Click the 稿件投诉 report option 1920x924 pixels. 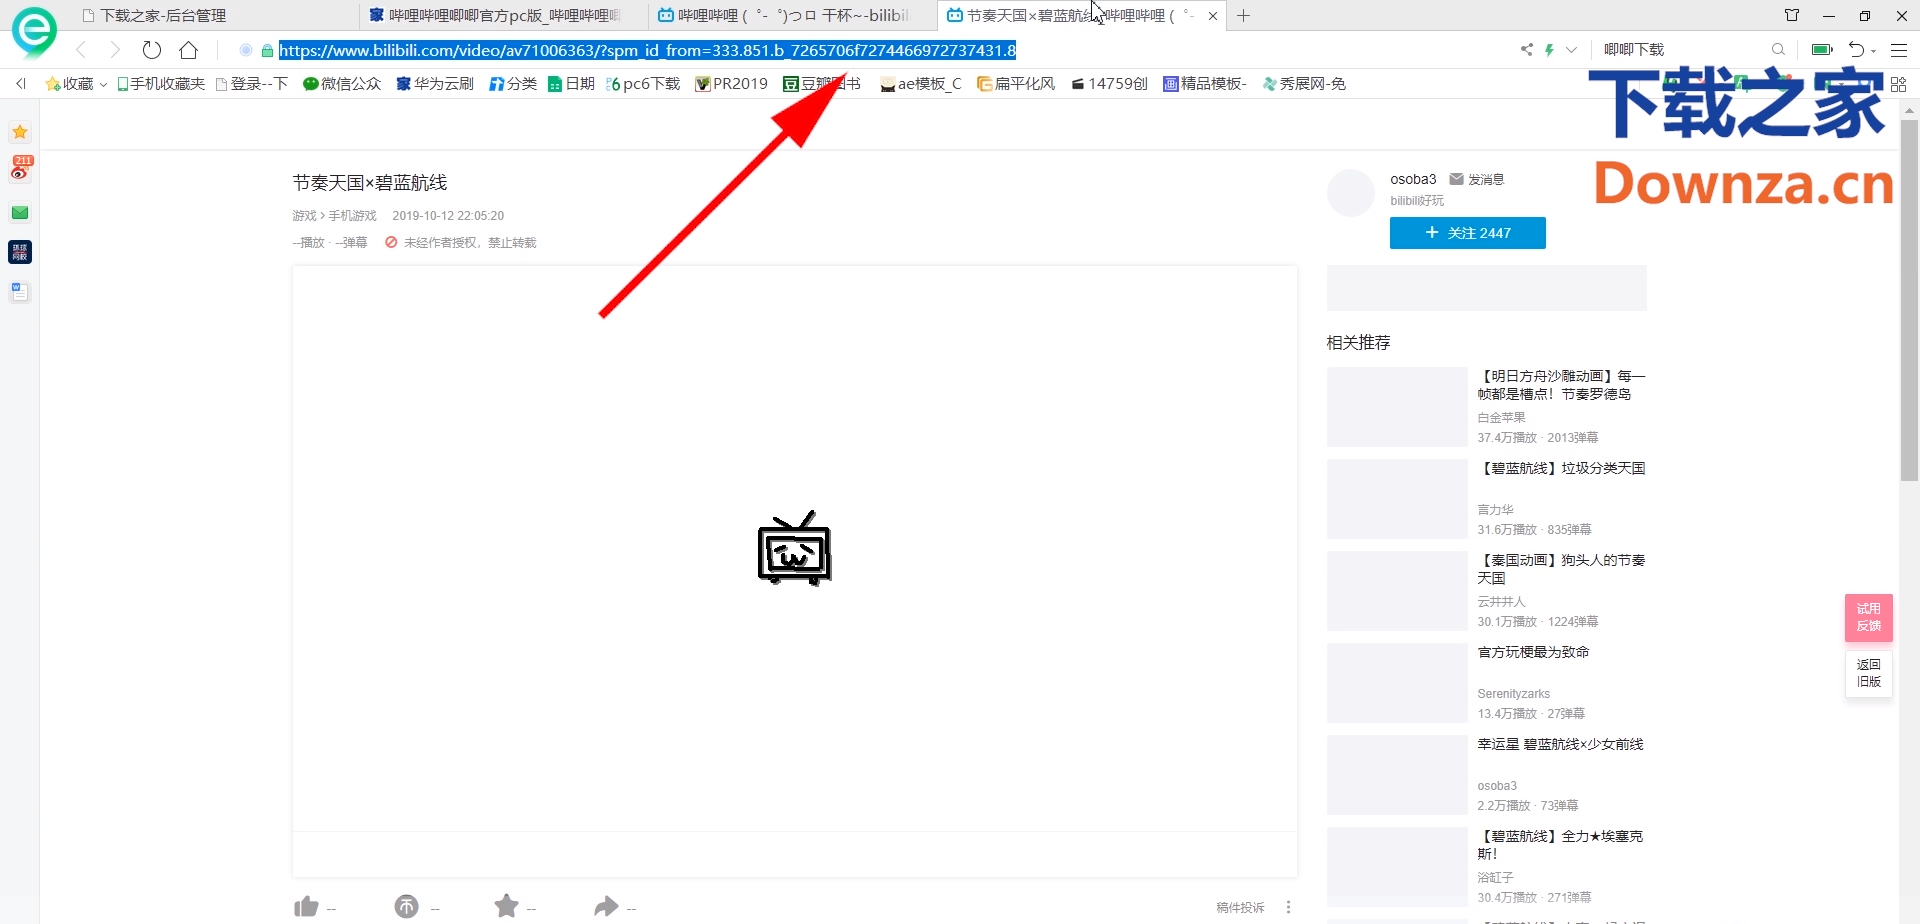pos(1238,906)
